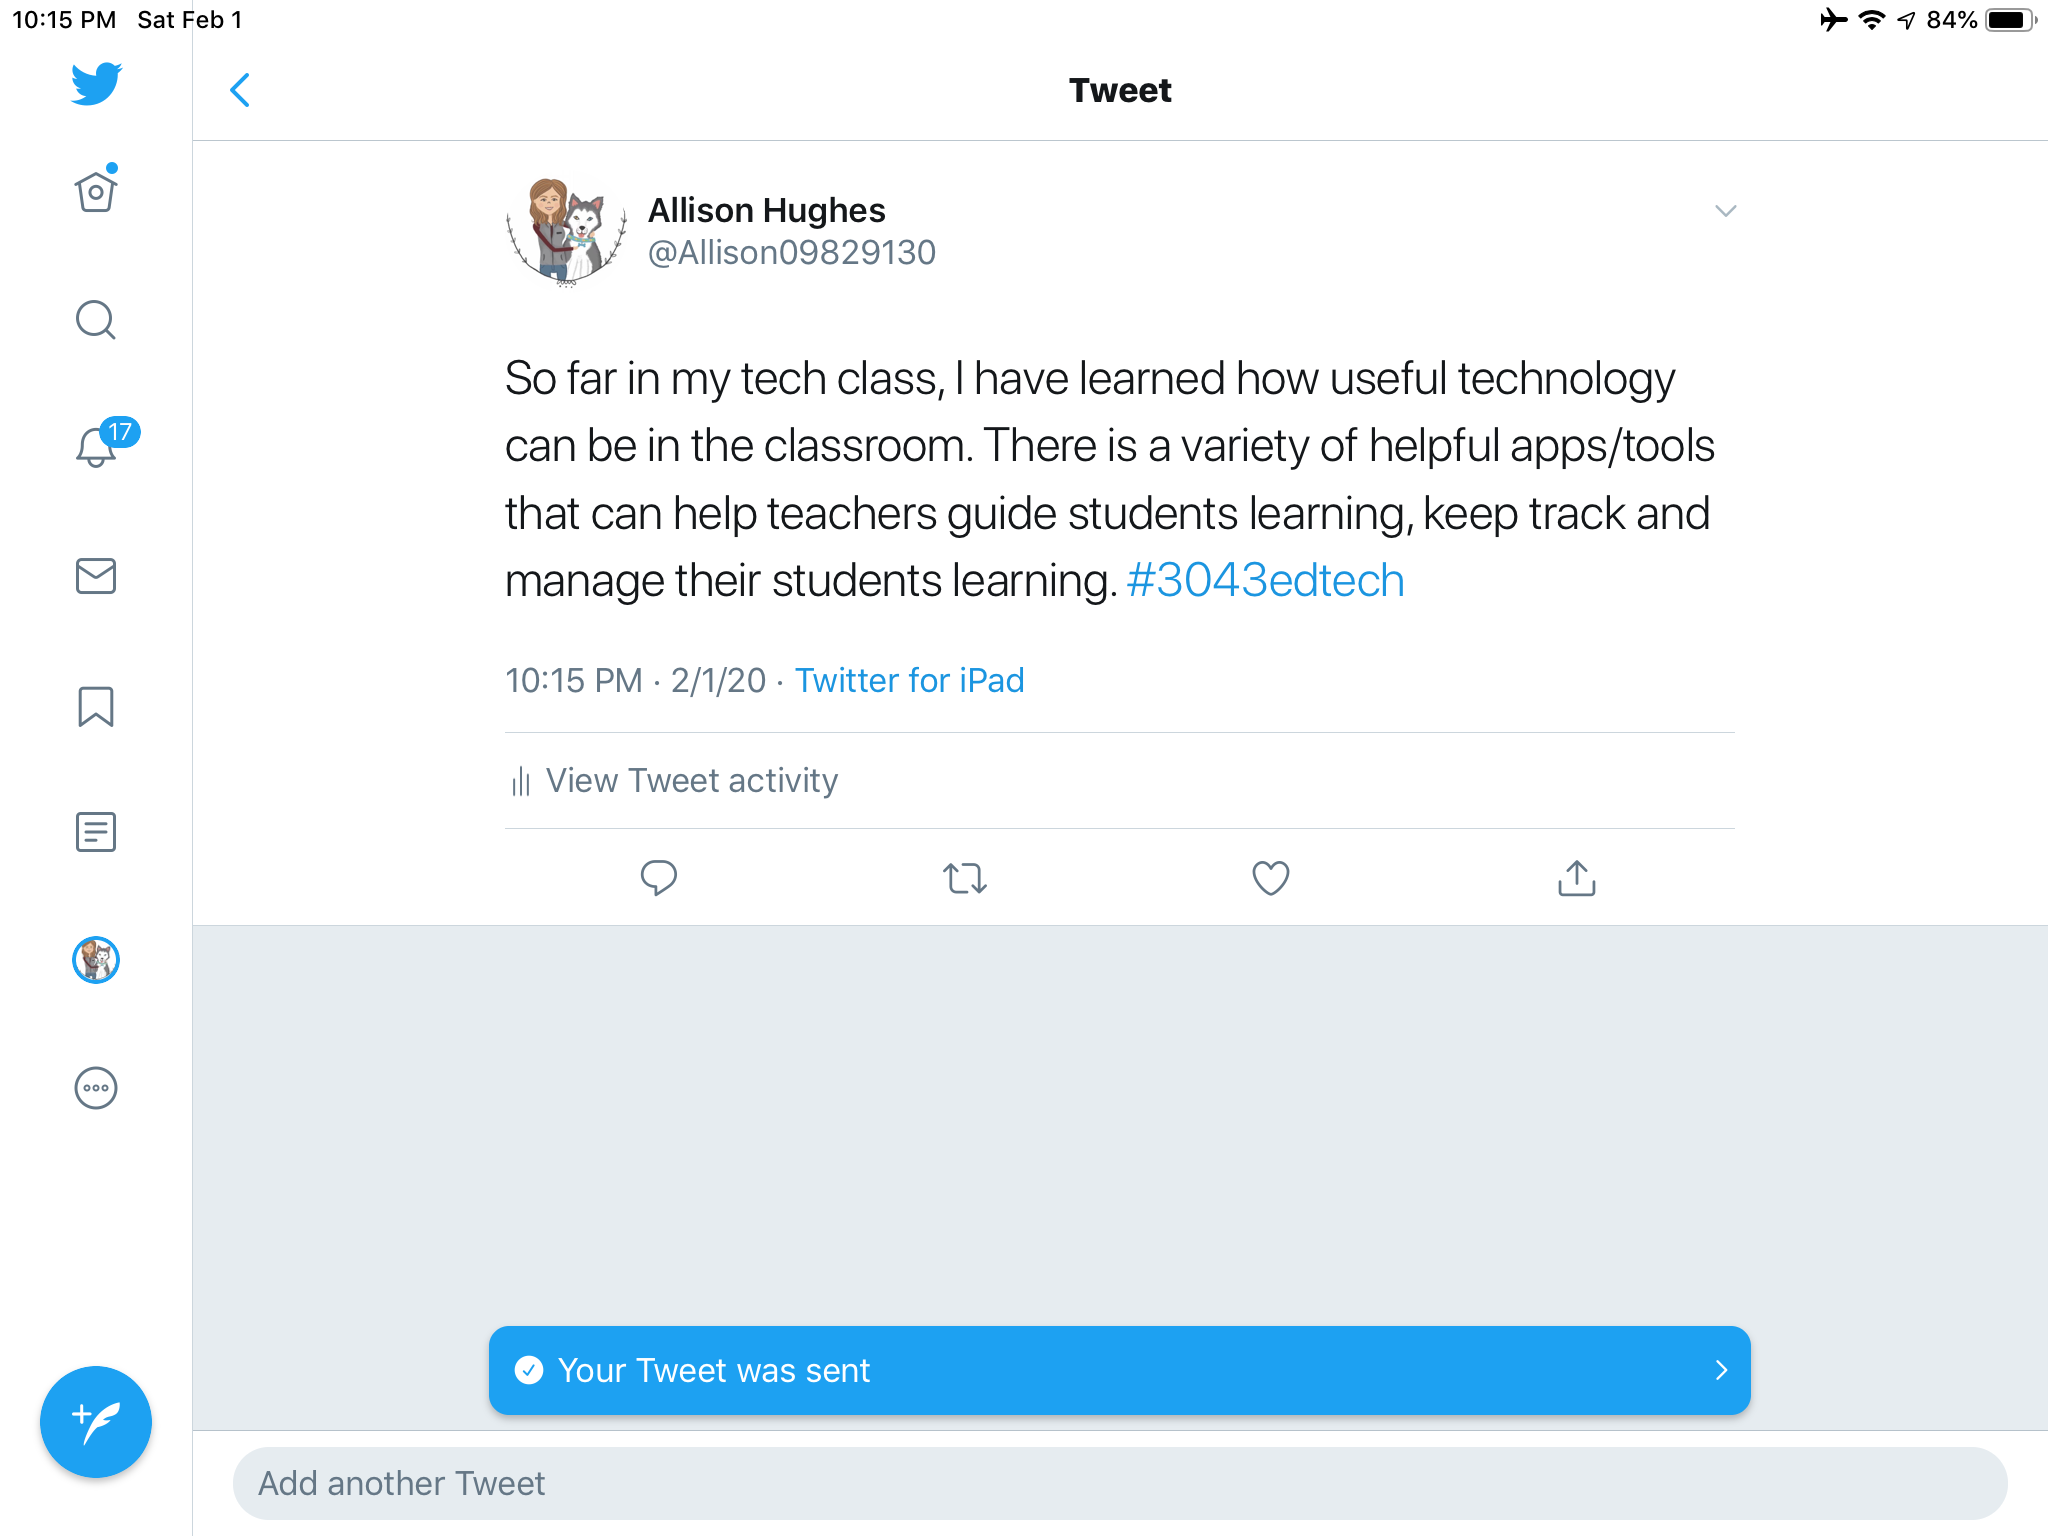This screenshot has width=2048, height=1536.
Task: Share the tweet using share icon
Action: [x=1576, y=878]
